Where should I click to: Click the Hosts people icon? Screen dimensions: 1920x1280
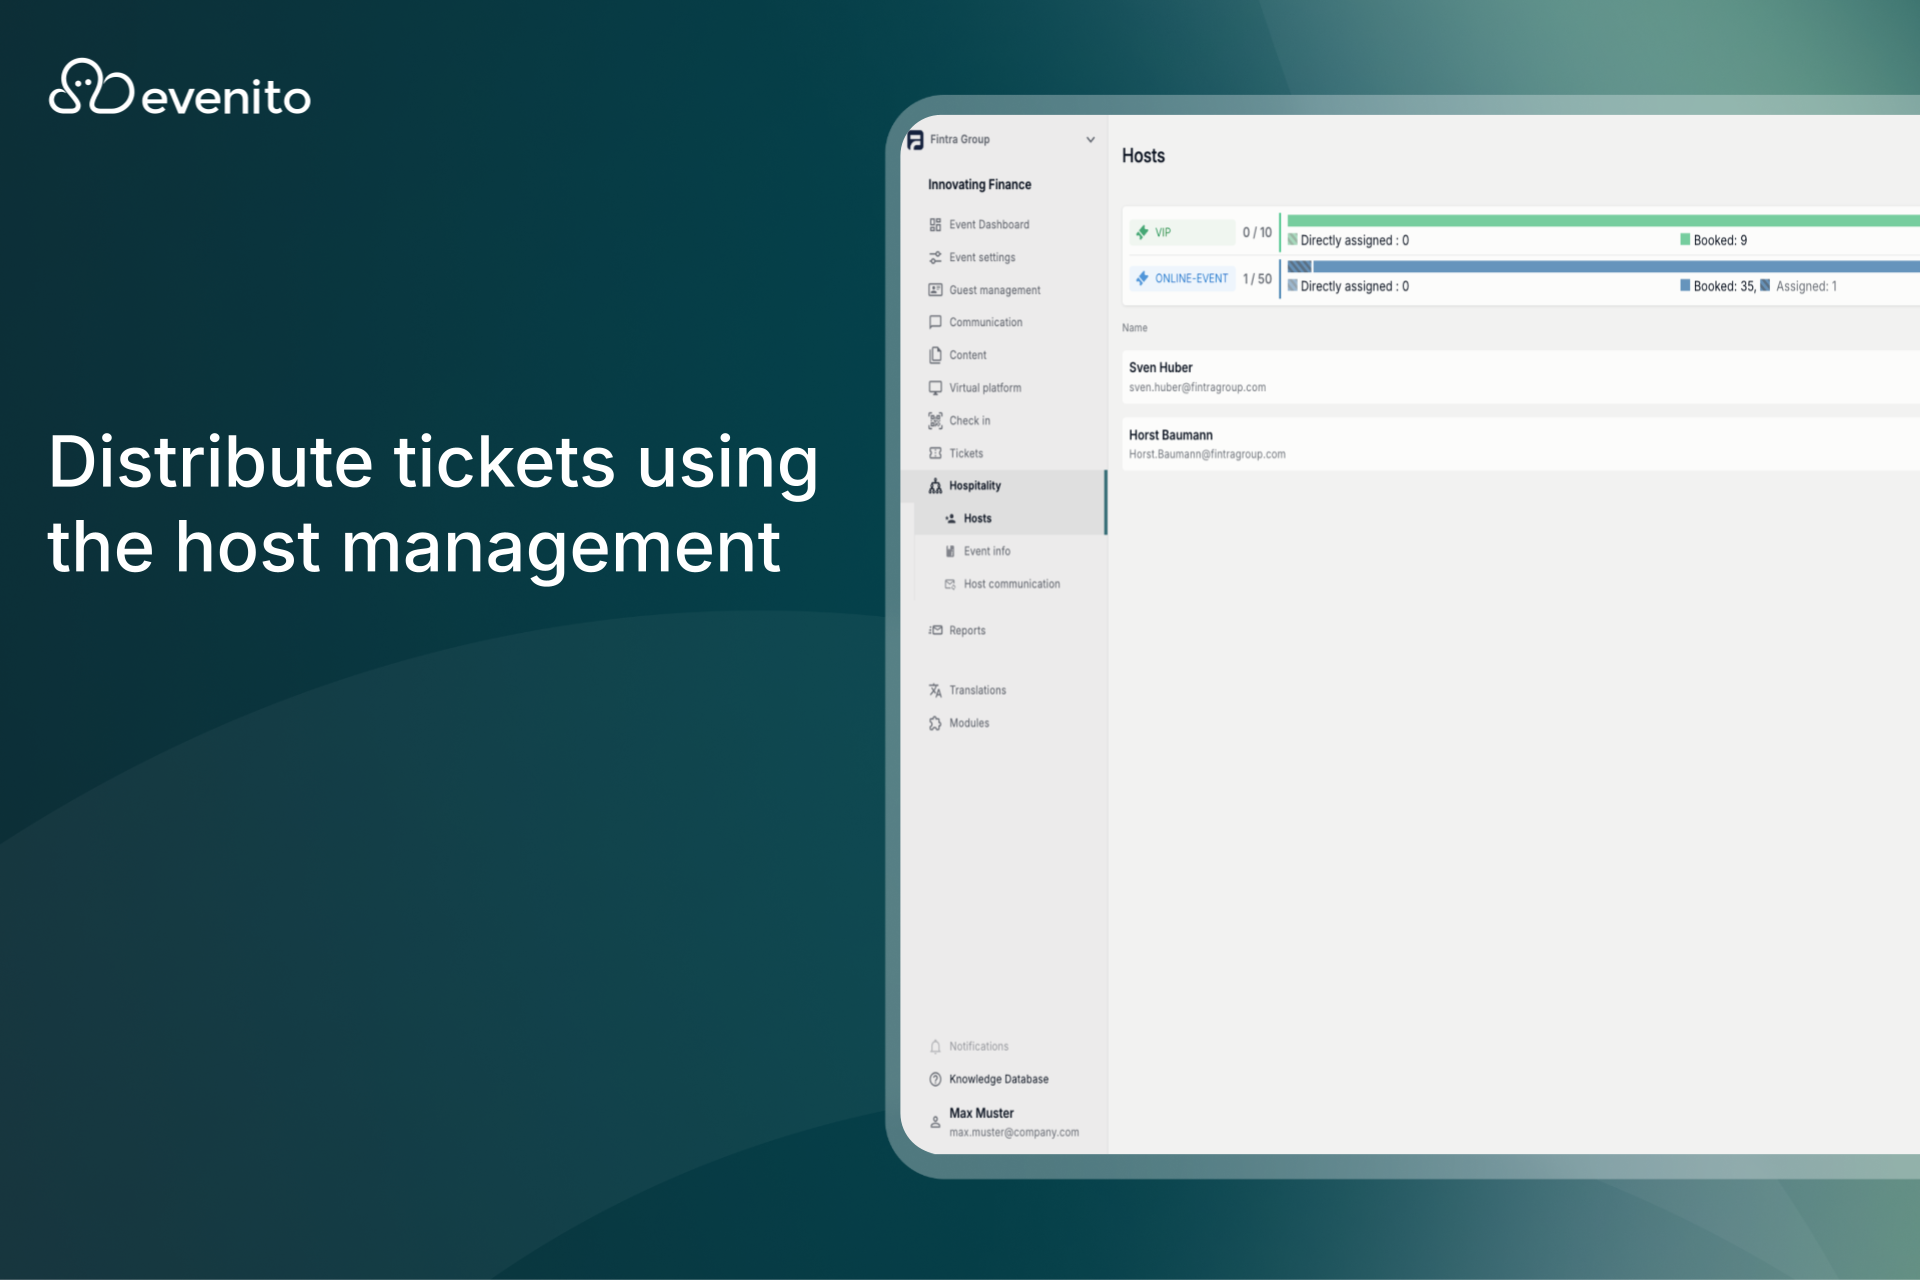(950, 519)
